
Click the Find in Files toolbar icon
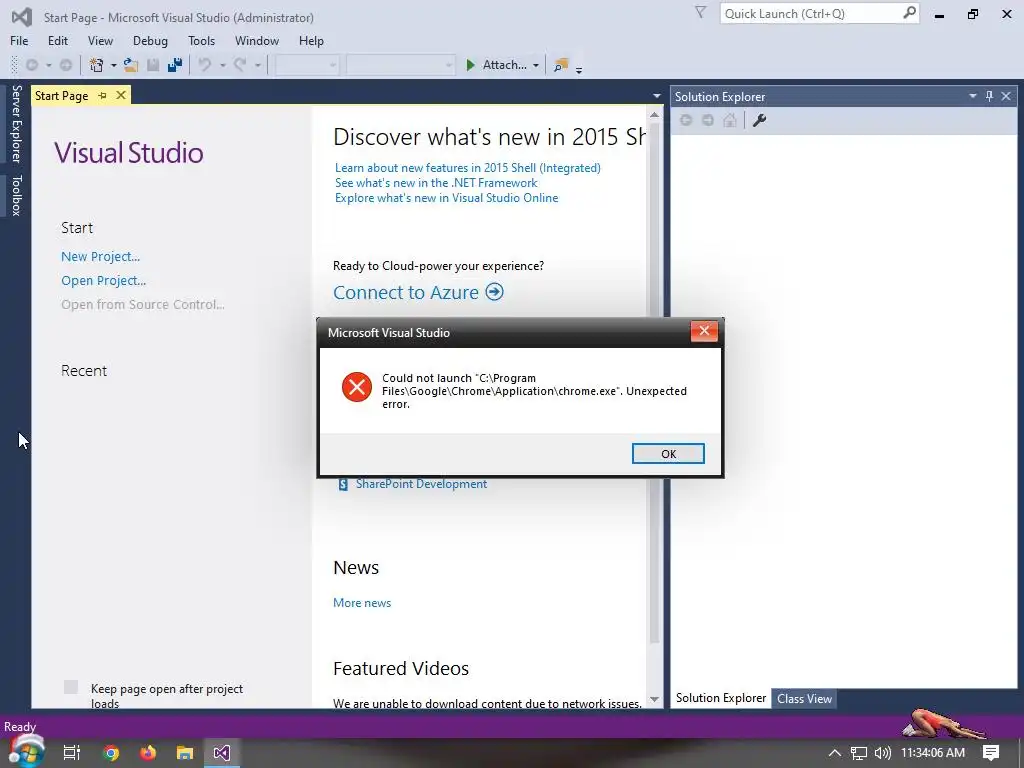pos(560,65)
